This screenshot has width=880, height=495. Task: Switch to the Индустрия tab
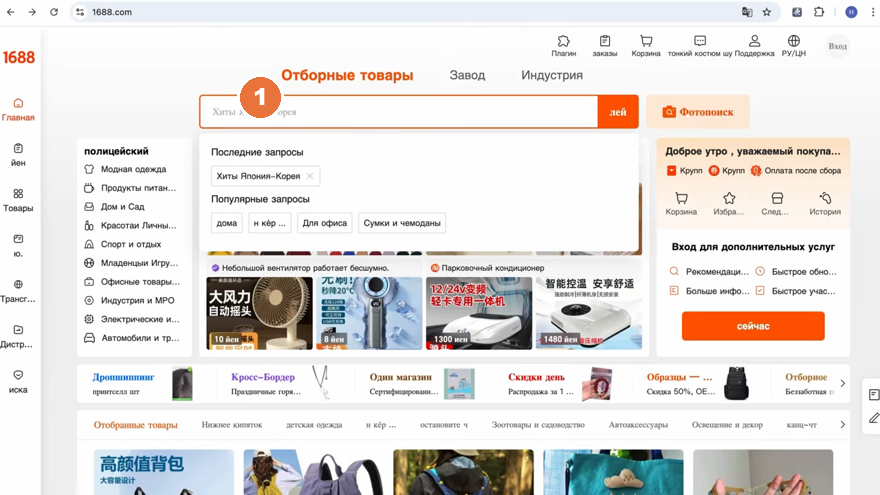552,75
